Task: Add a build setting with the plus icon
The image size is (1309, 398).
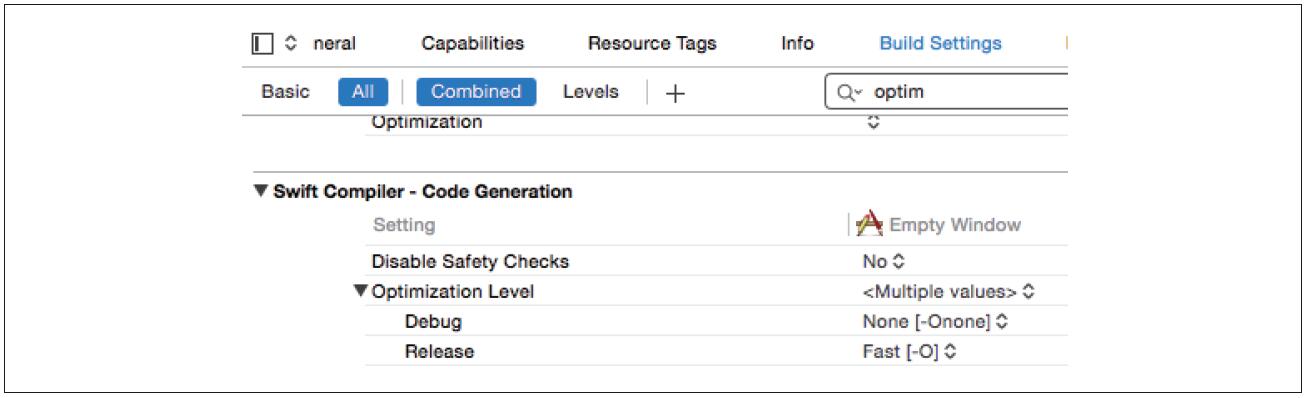Action: coord(676,93)
